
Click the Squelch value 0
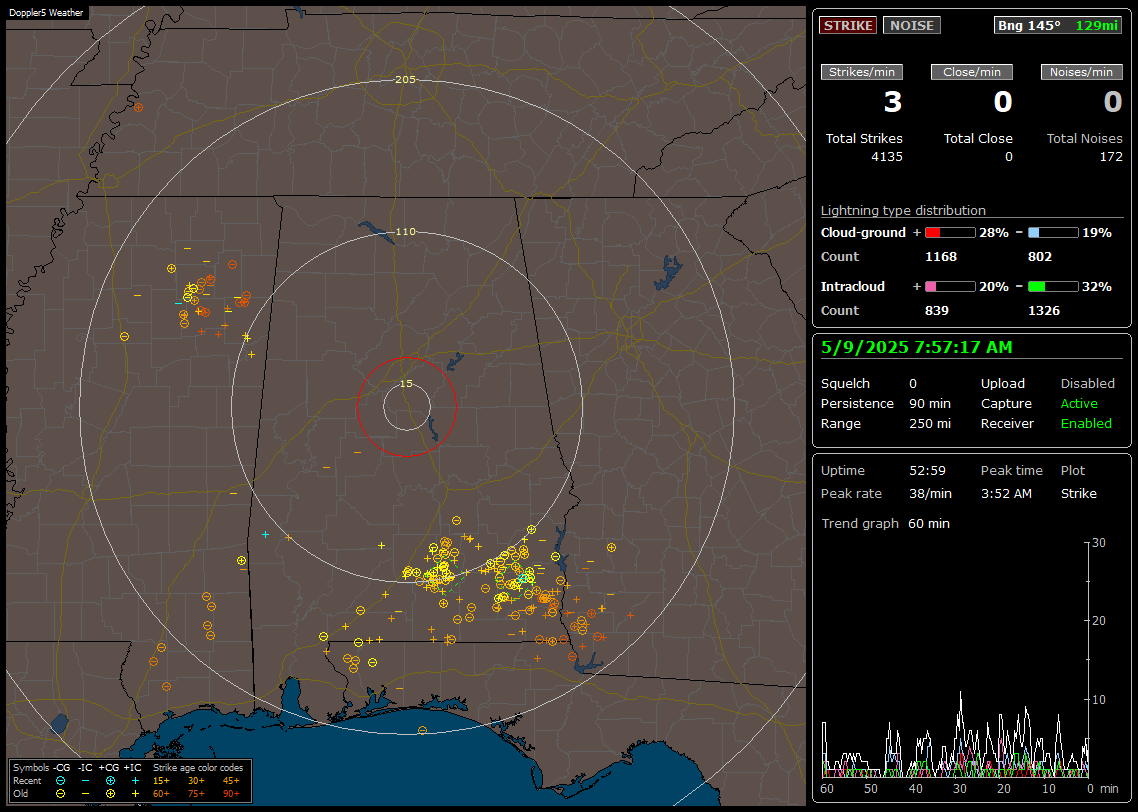(x=913, y=384)
